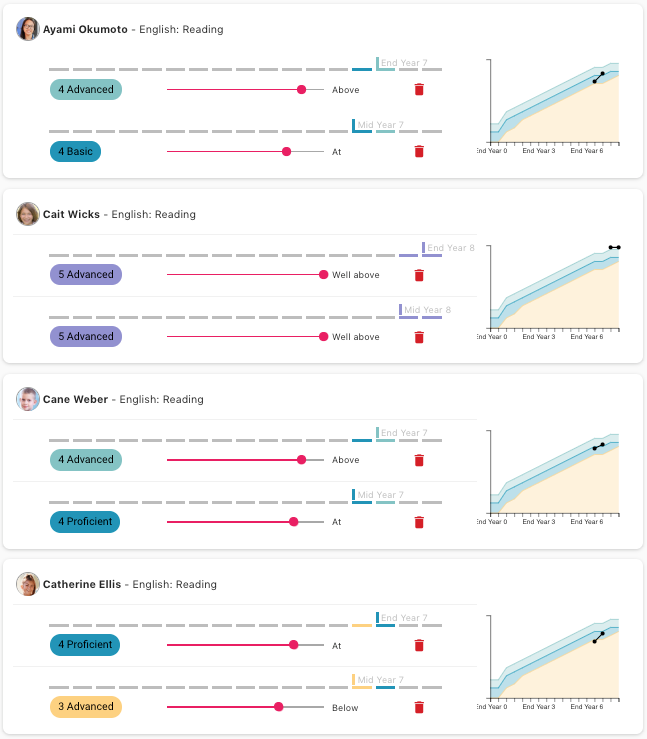647x739 pixels.
Task: Delete Ayami Okumoto's Mid Year 7 assessment
Action: [x=419, y=152]
